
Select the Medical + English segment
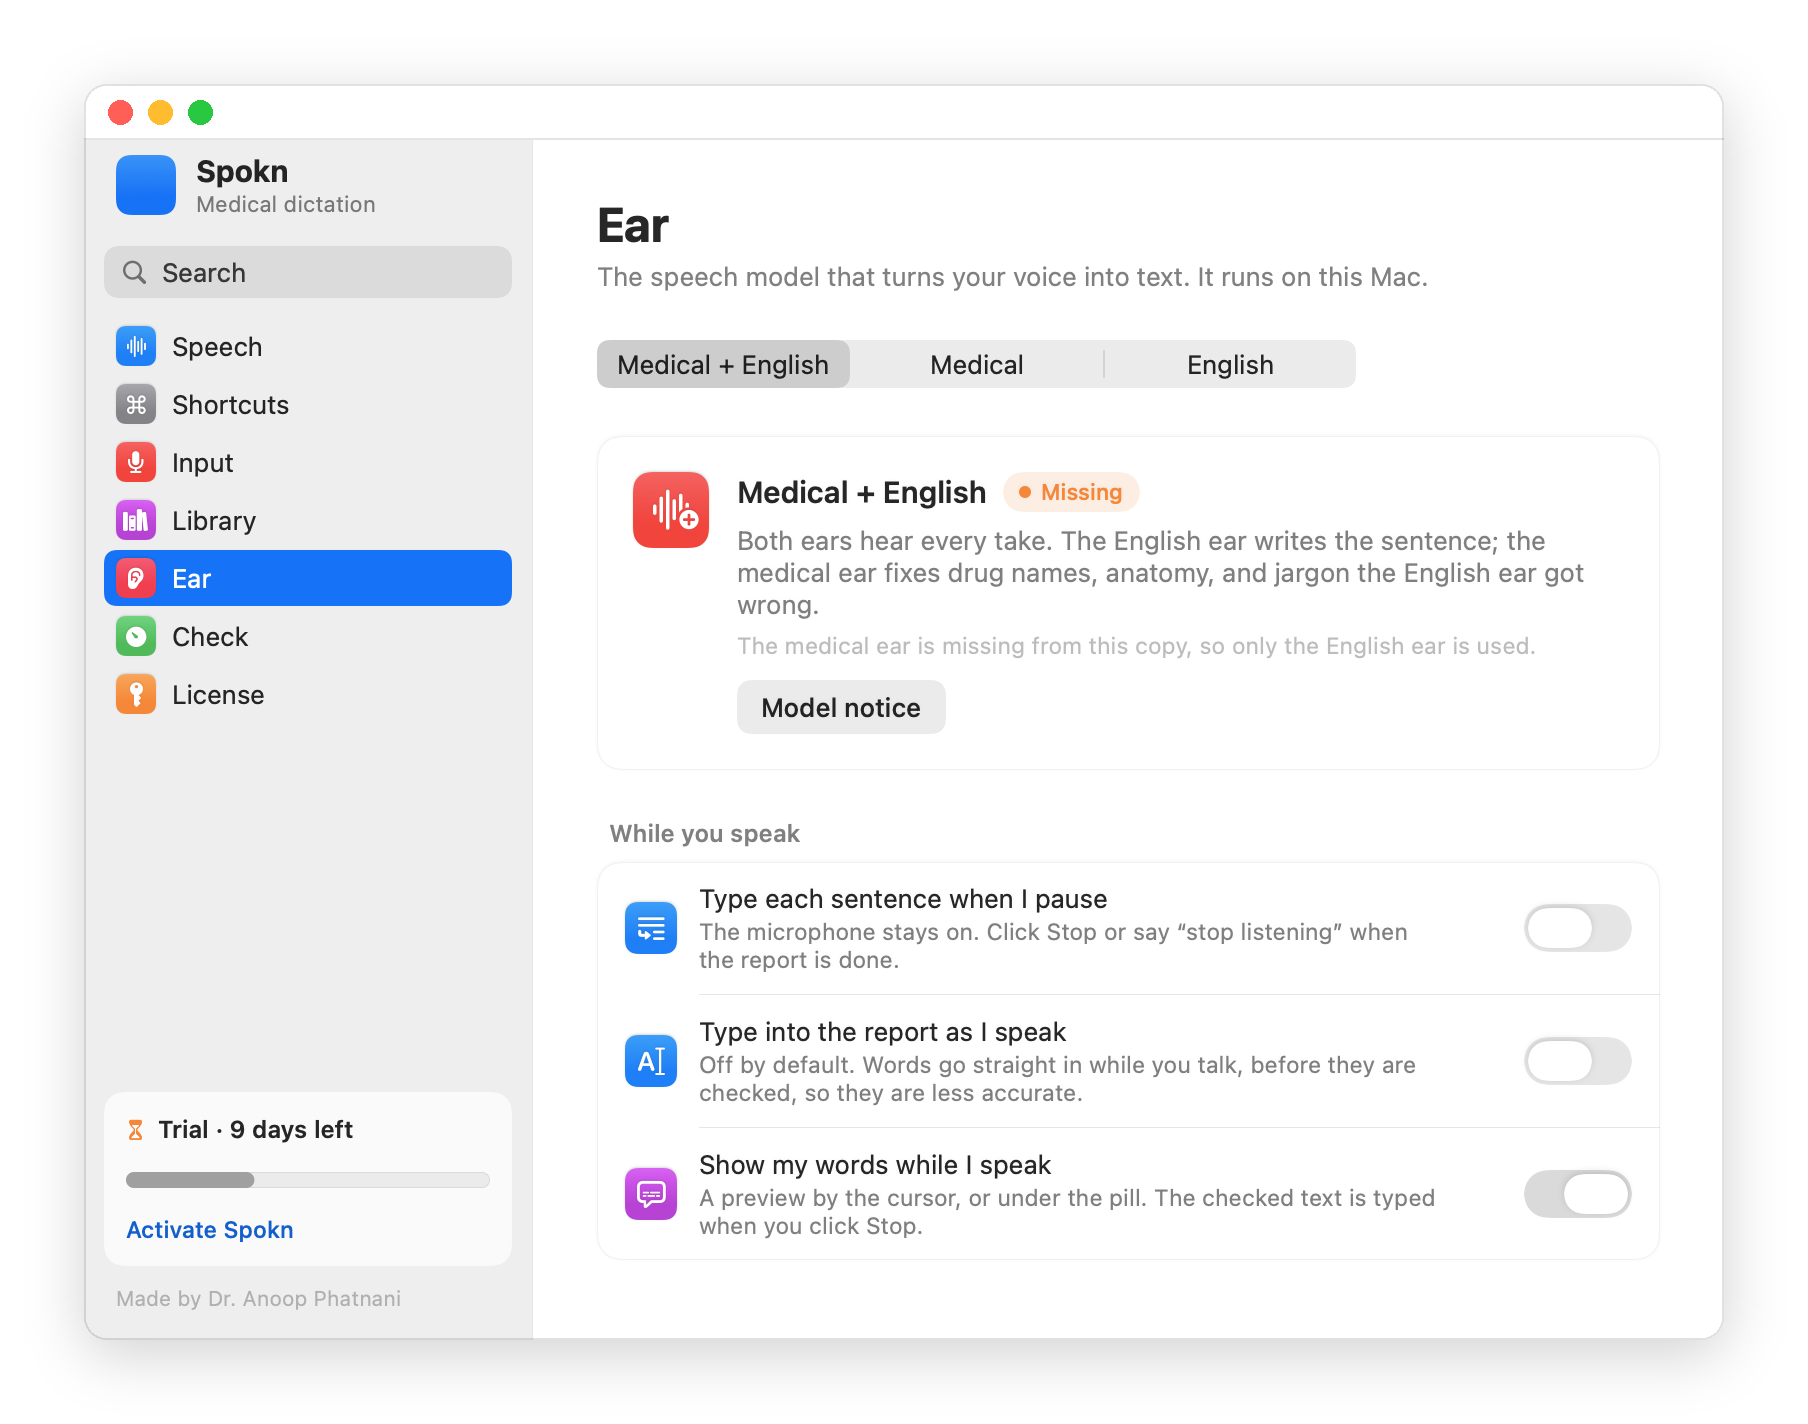click(x=723, y=364)
